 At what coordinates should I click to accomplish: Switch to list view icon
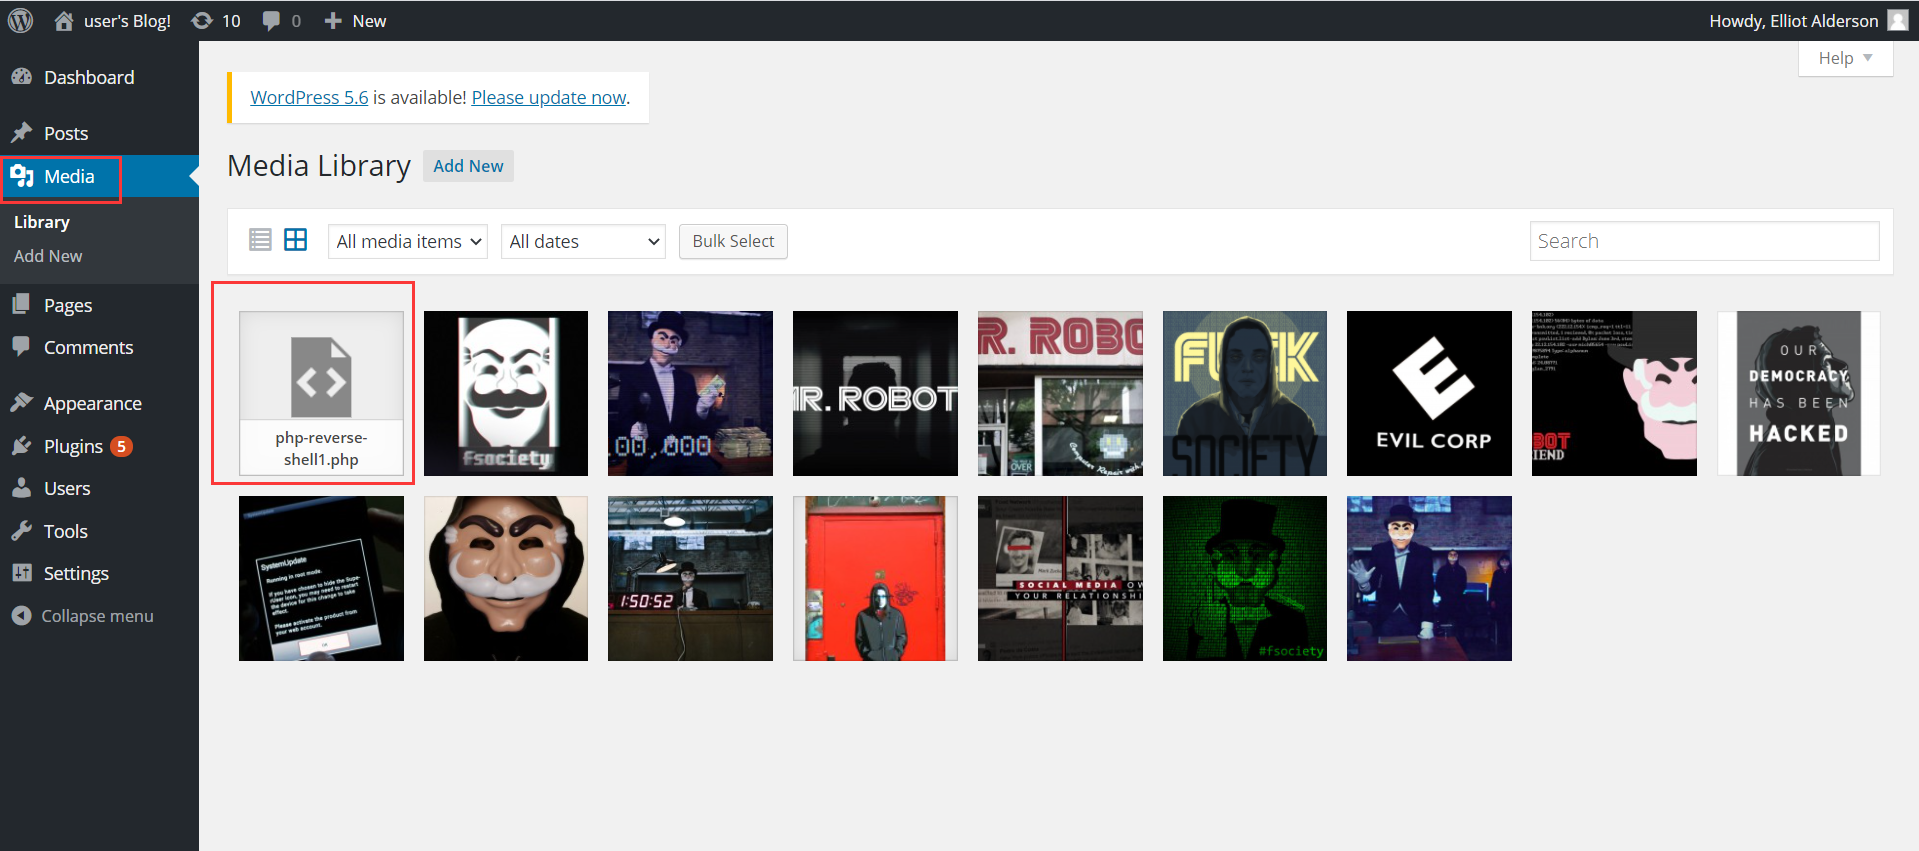(x=260, y=240)
